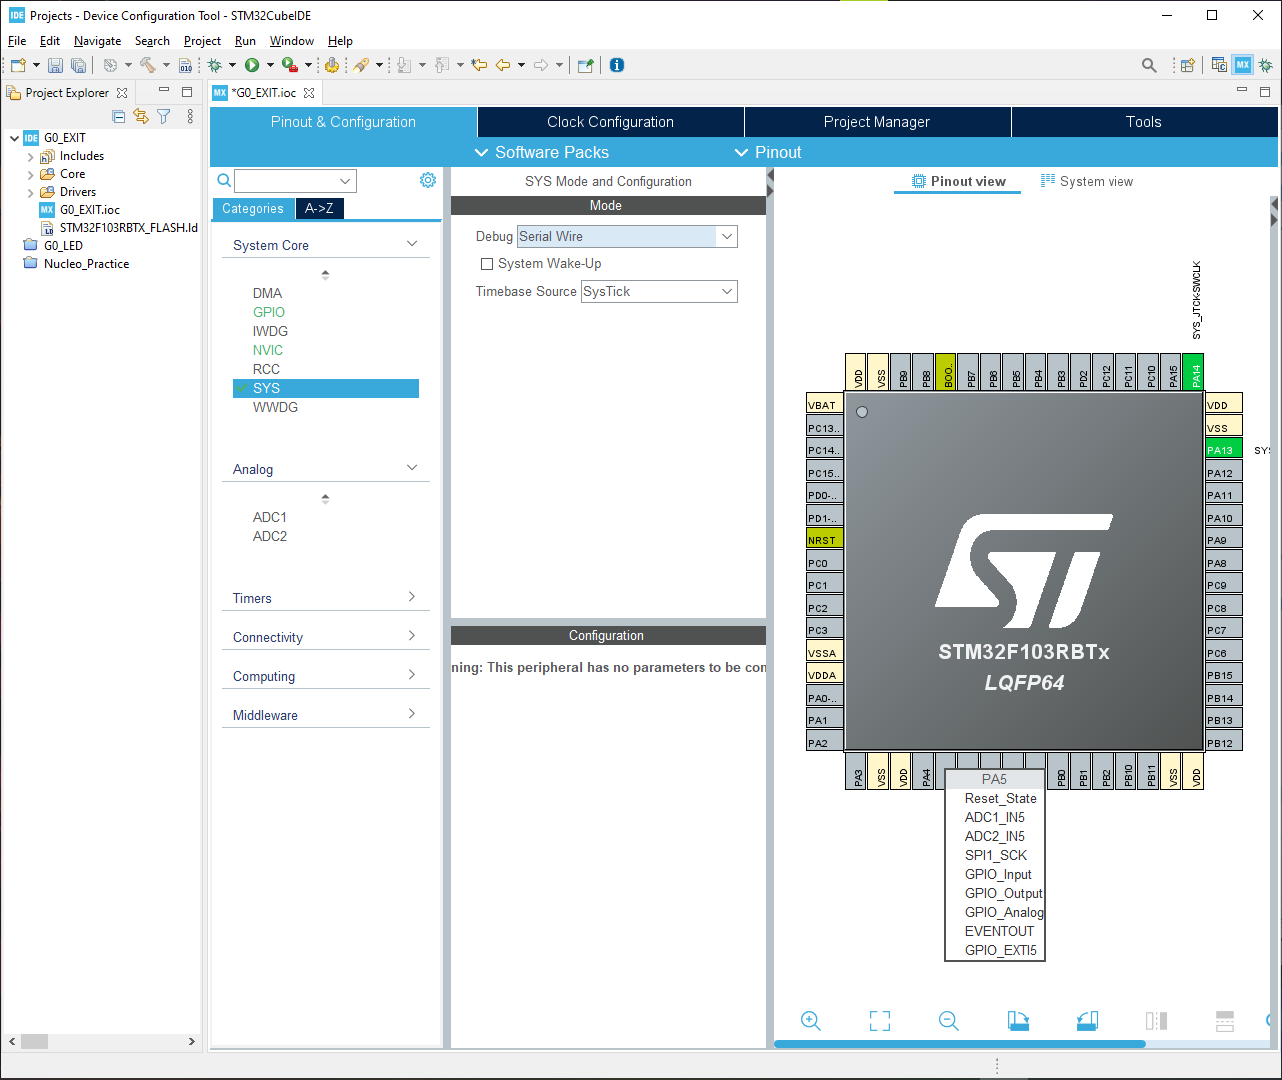Open the Project menu
The width and height of the screenshot is (1282, 1080).
click(x=202, y=41)
